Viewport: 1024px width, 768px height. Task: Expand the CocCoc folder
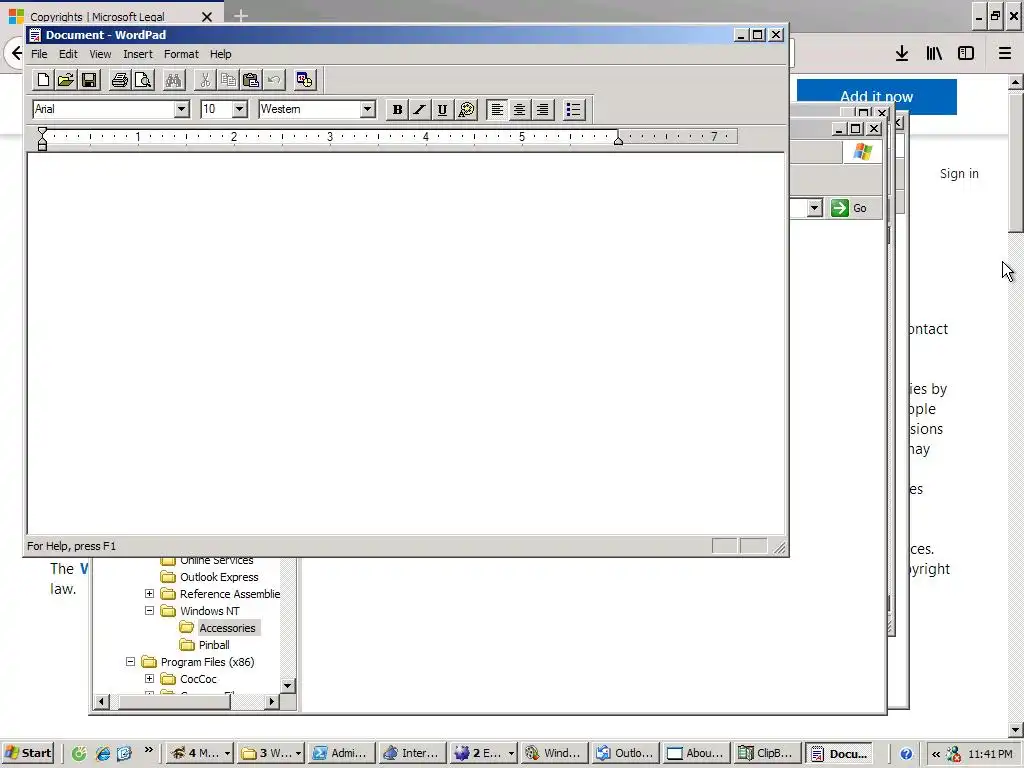(150, 679)
